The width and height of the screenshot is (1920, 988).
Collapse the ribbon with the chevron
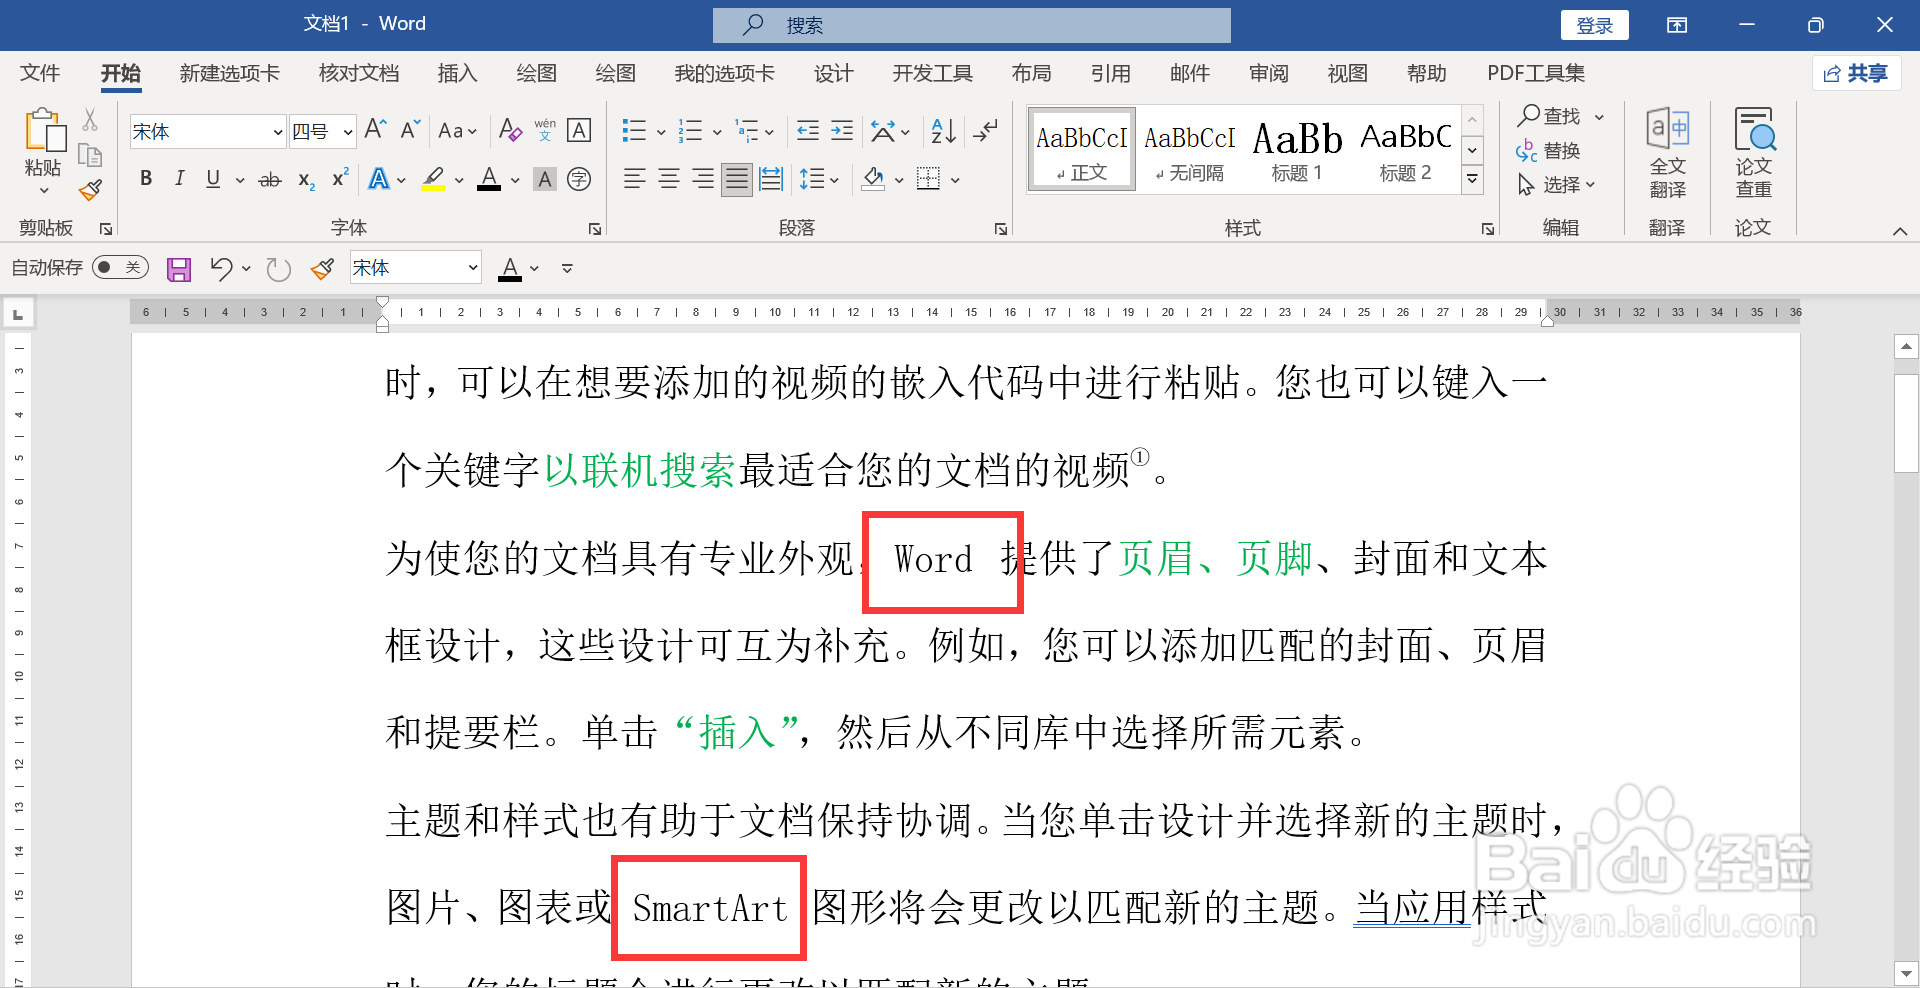coord(1900,231)
